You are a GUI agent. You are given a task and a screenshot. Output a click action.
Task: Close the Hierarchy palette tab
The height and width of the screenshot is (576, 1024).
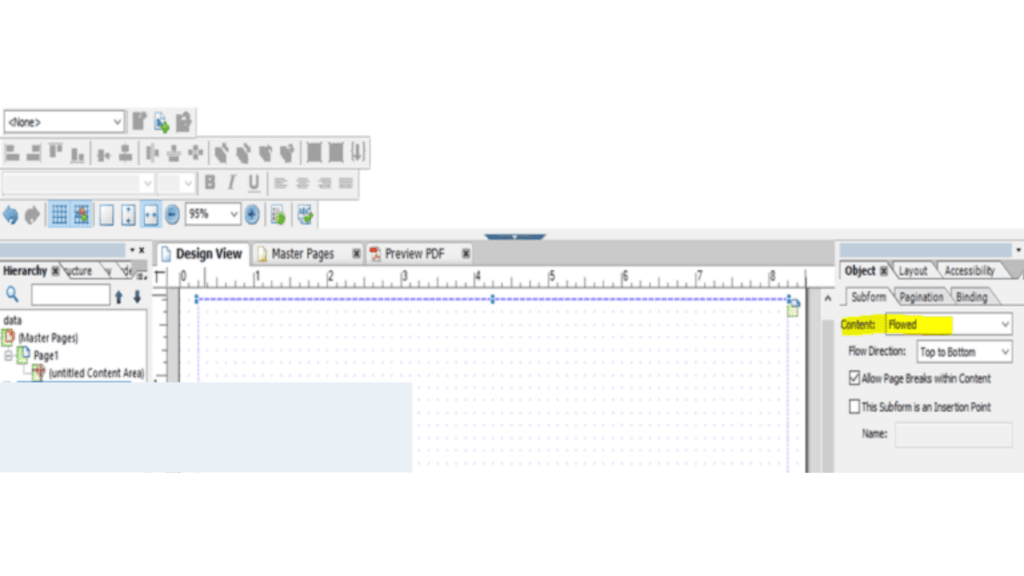[x=56, y=270]
